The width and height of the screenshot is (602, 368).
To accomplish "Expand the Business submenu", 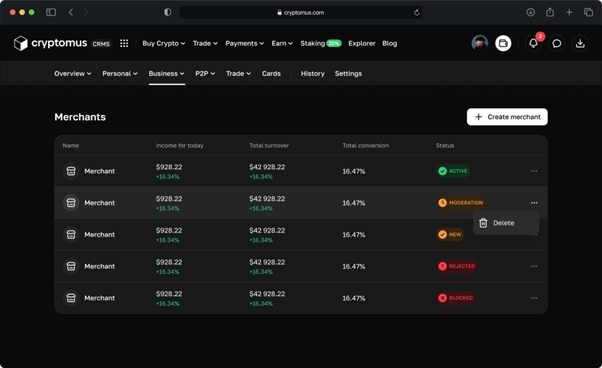I will point(167,73).
